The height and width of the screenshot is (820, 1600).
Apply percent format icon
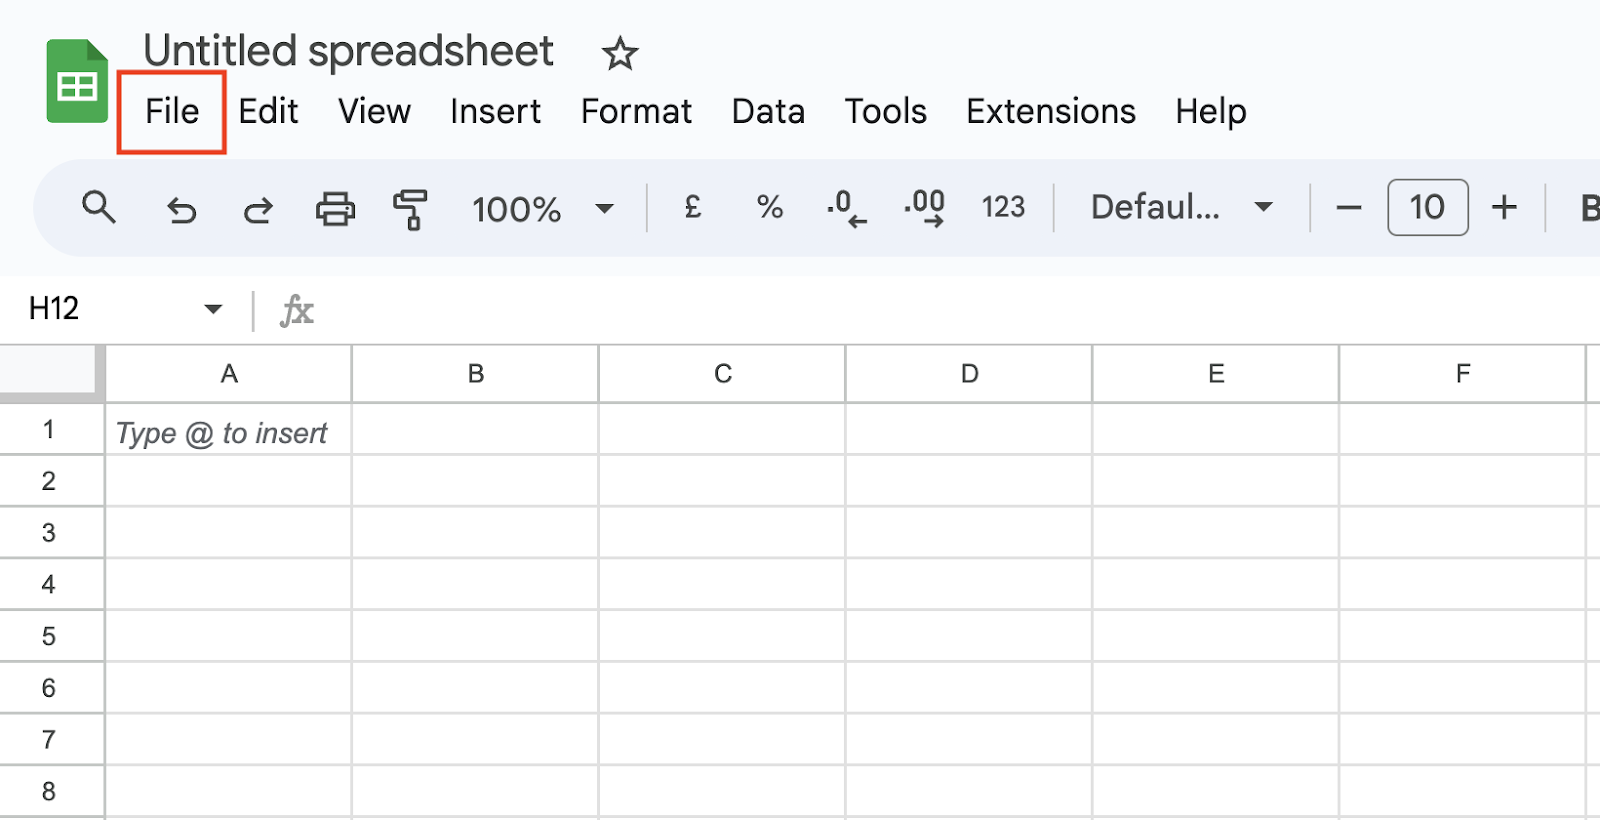click(x=769, y=208)
